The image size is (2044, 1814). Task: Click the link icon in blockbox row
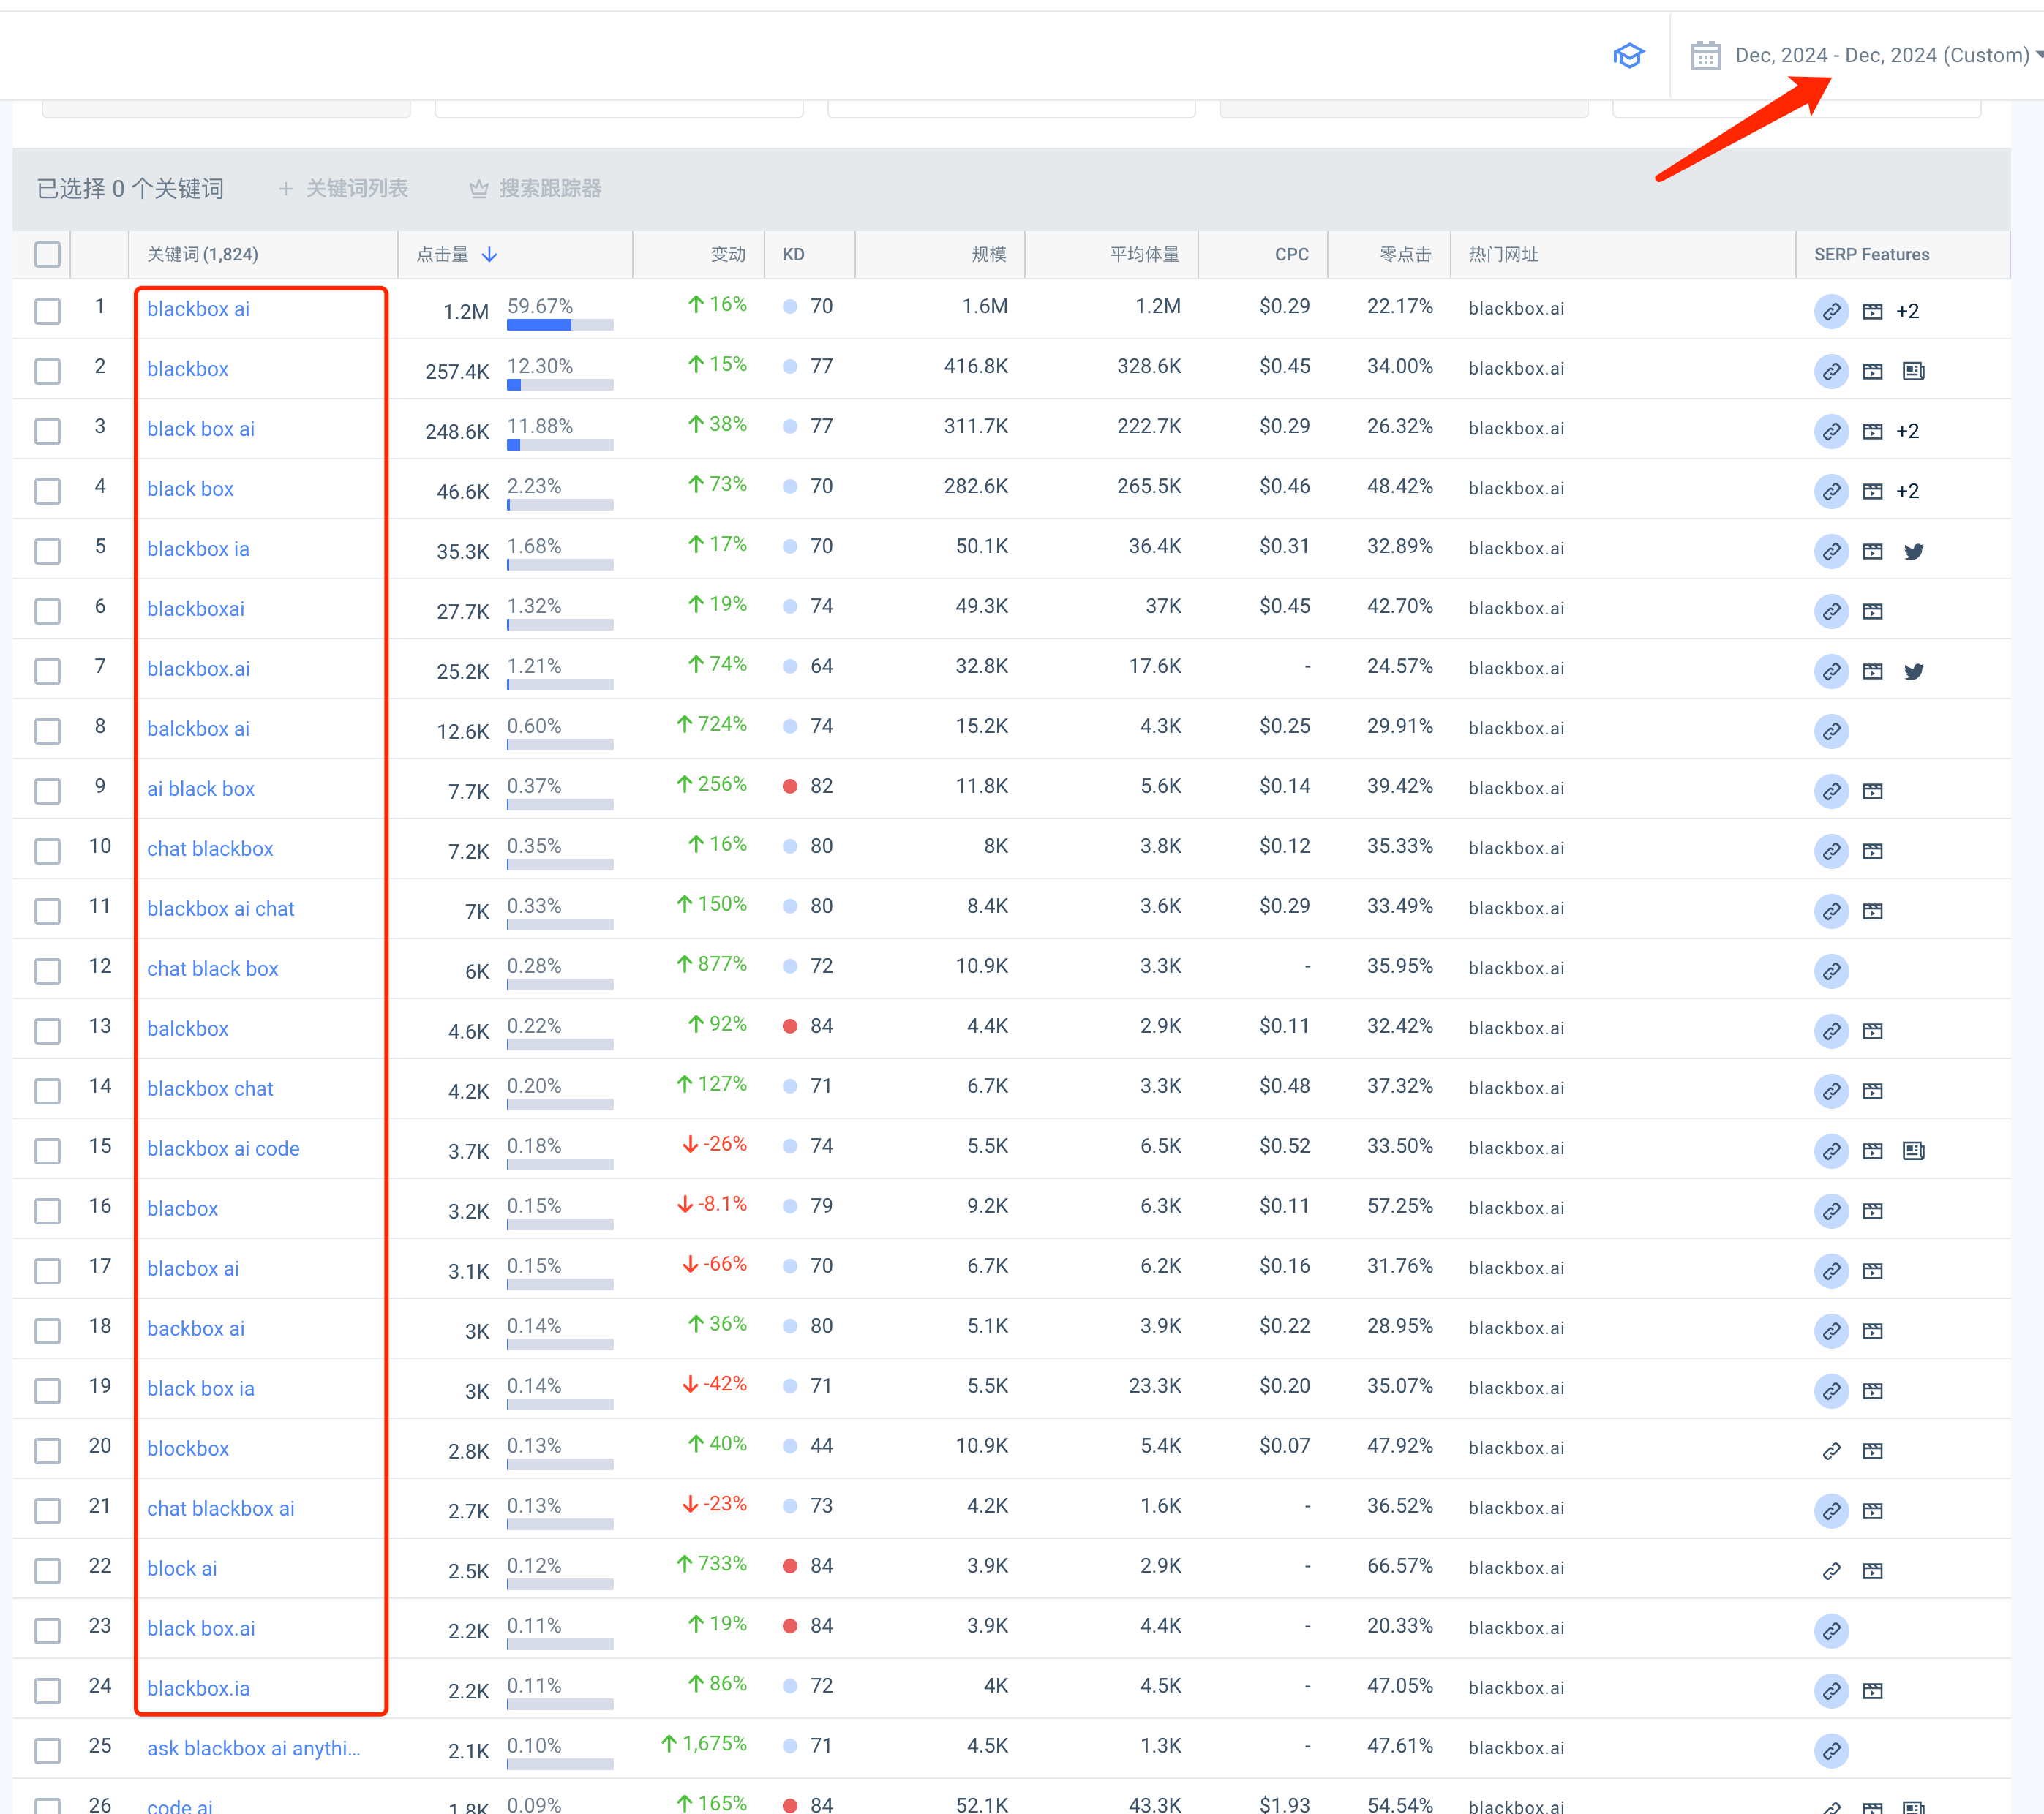[1831, 1451]
